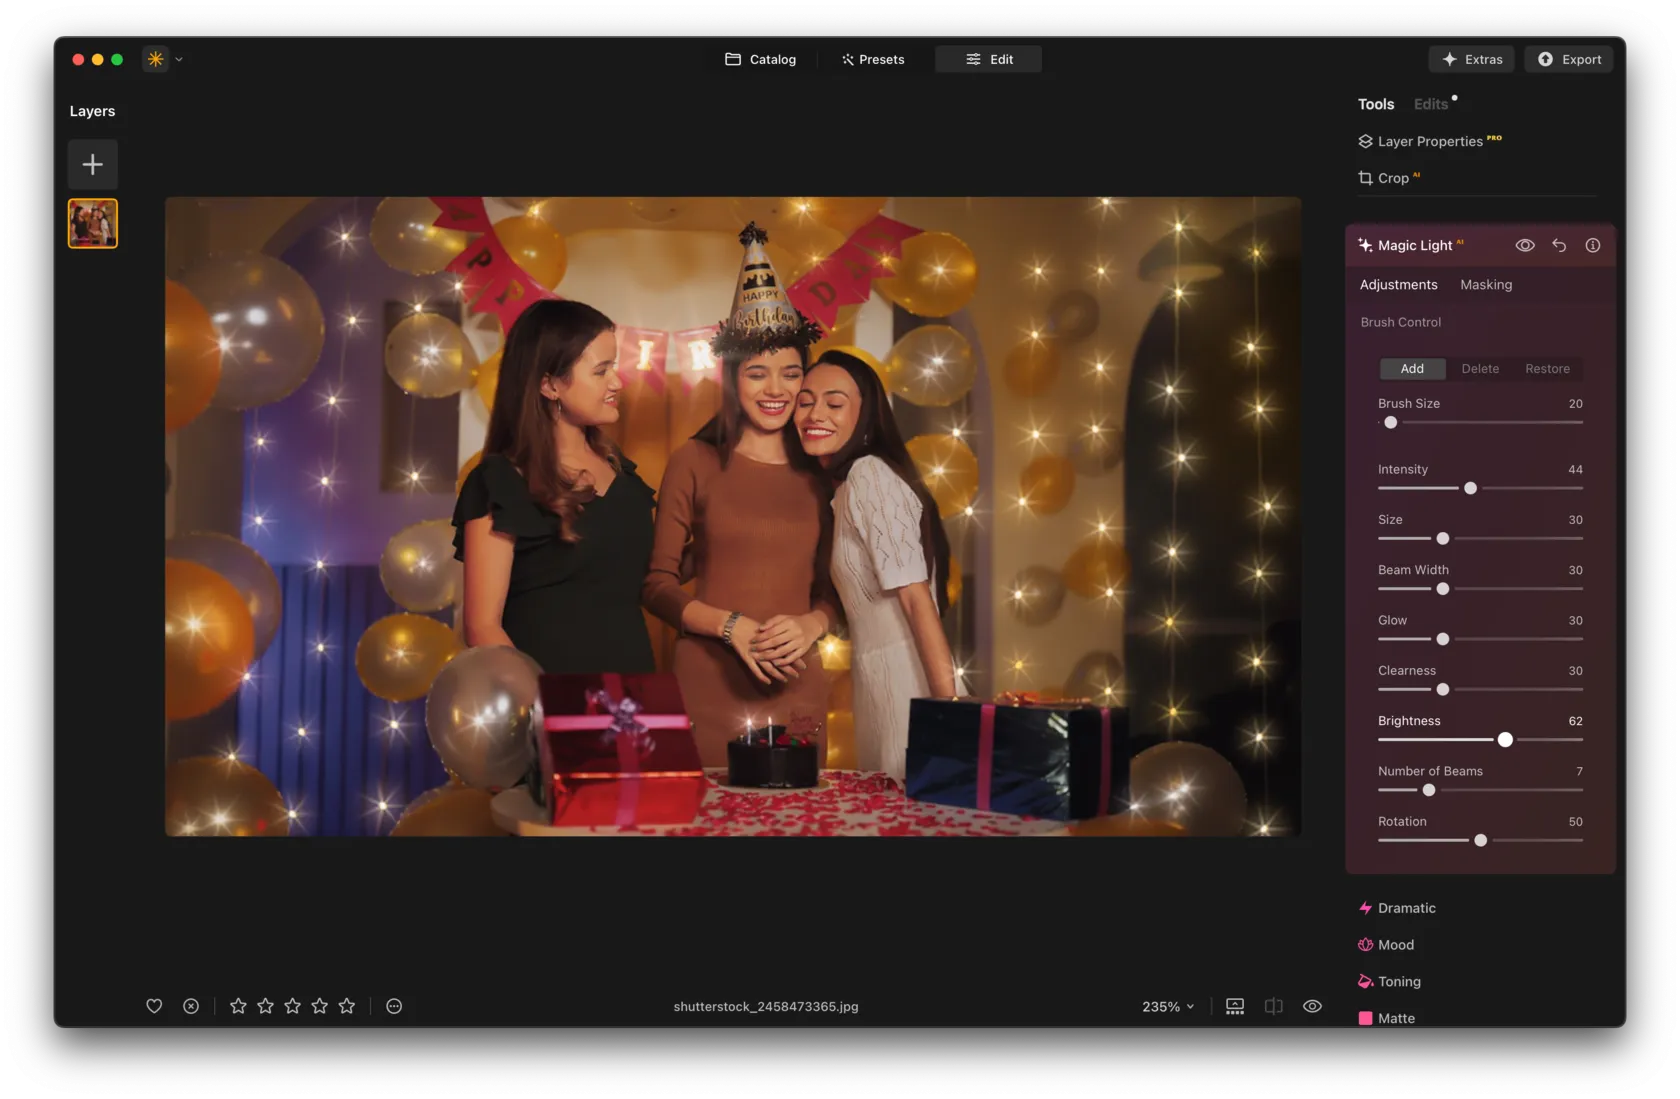Viewport: 1680px width, 1099px height.
Task: Click the heart favorite icon
Action: (154, 1006)
